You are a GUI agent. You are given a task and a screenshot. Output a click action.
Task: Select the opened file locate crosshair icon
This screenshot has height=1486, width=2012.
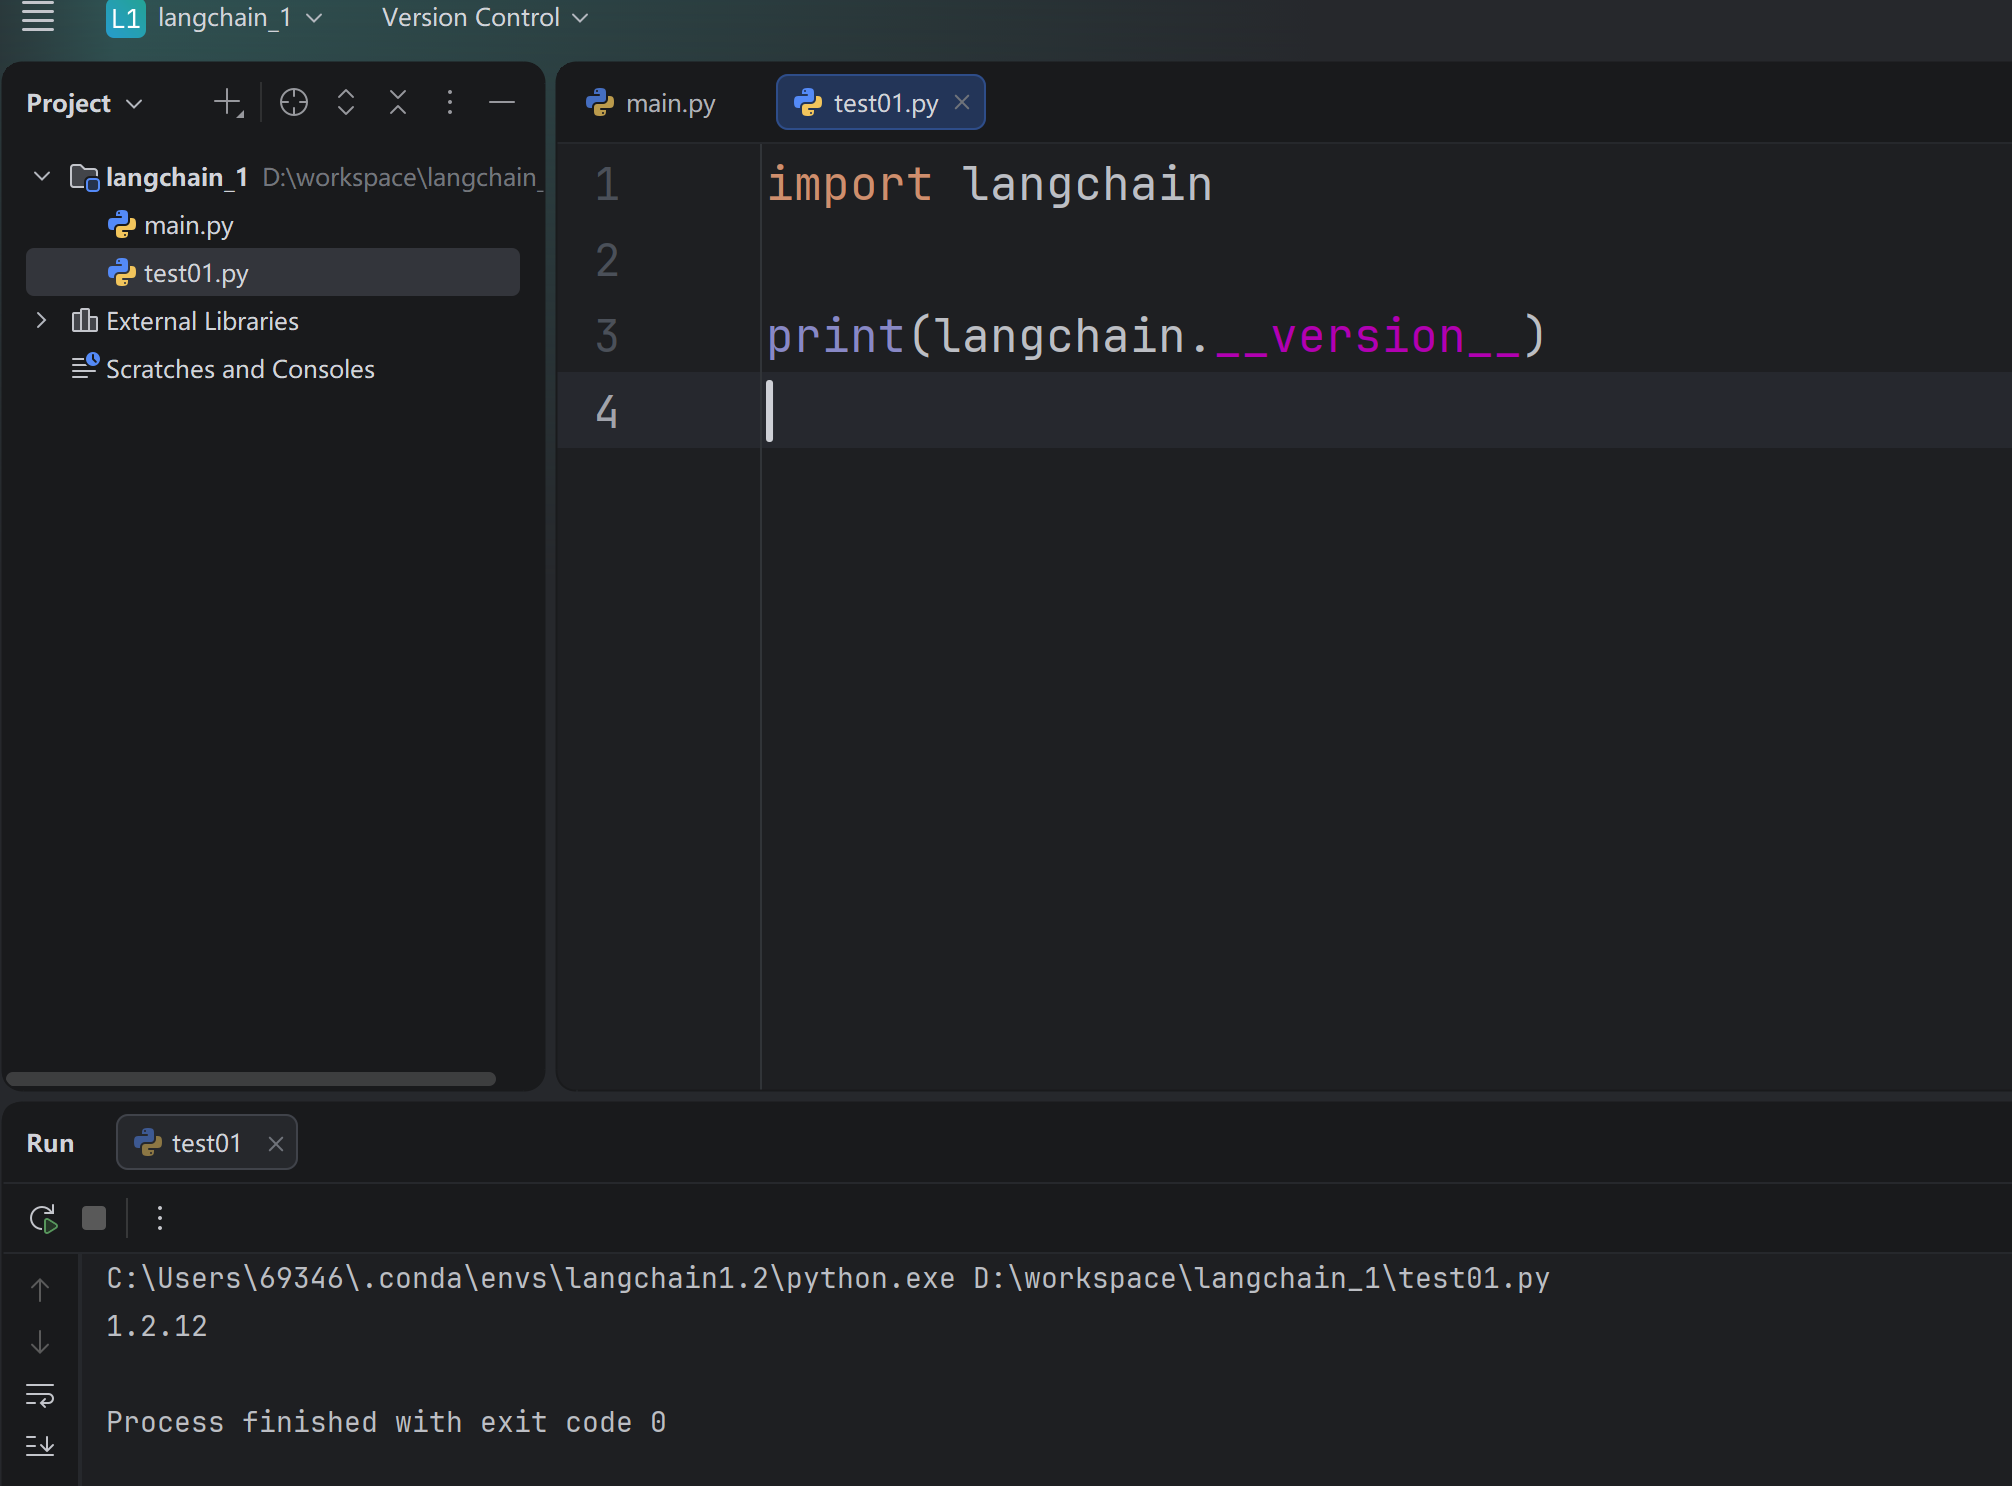[294, 102]
